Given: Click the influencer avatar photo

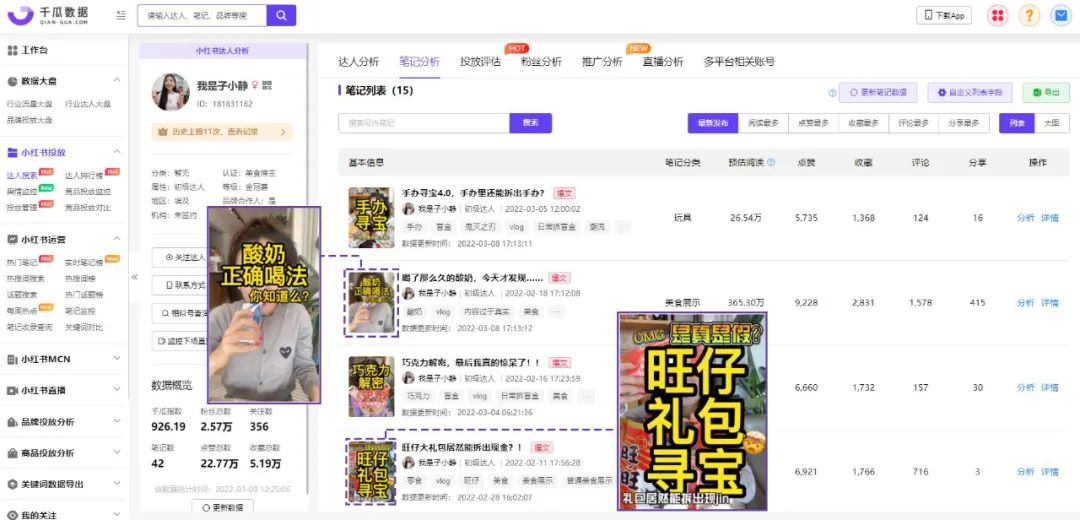Looking at the screenshot, I should pyautogui.click(x=170, y=92).
